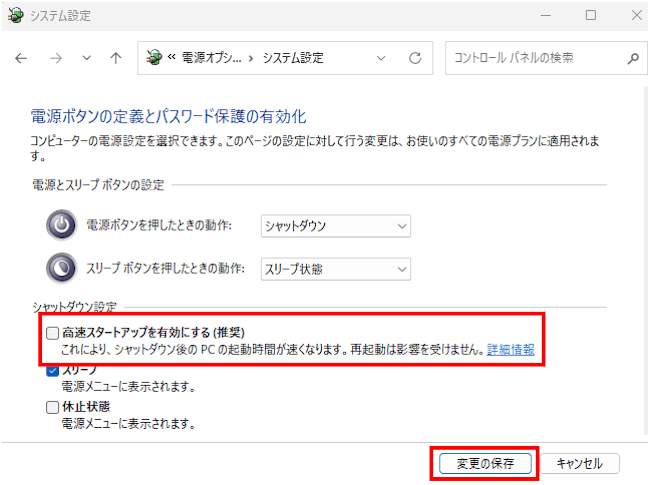Check the 休止状態 checkbox

(x=53, y=407)
